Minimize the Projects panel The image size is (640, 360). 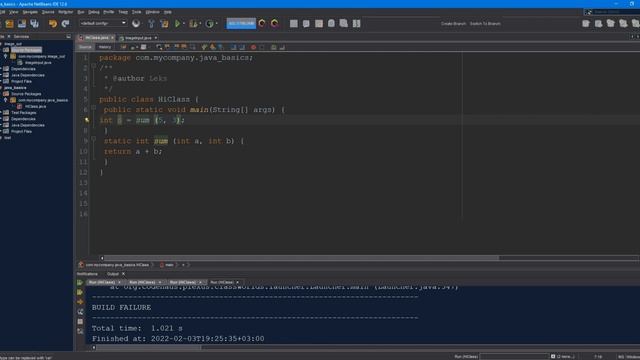68,36
